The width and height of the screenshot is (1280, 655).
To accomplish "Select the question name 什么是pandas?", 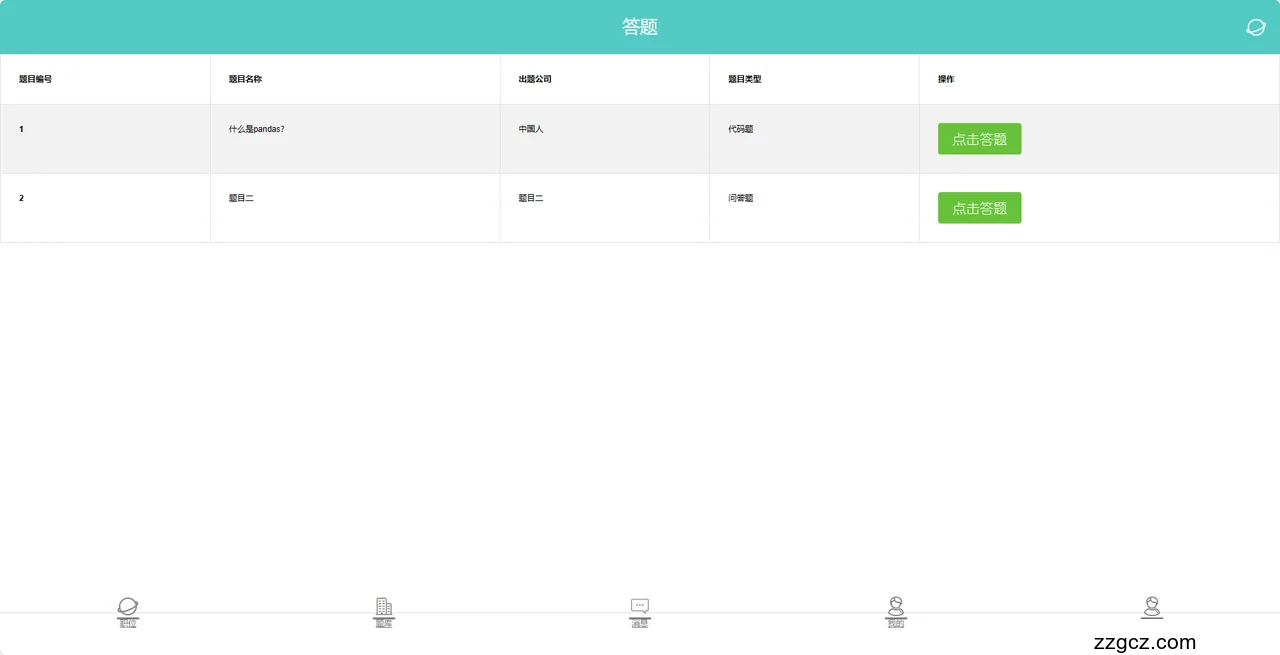I will (x=257, y=129).
